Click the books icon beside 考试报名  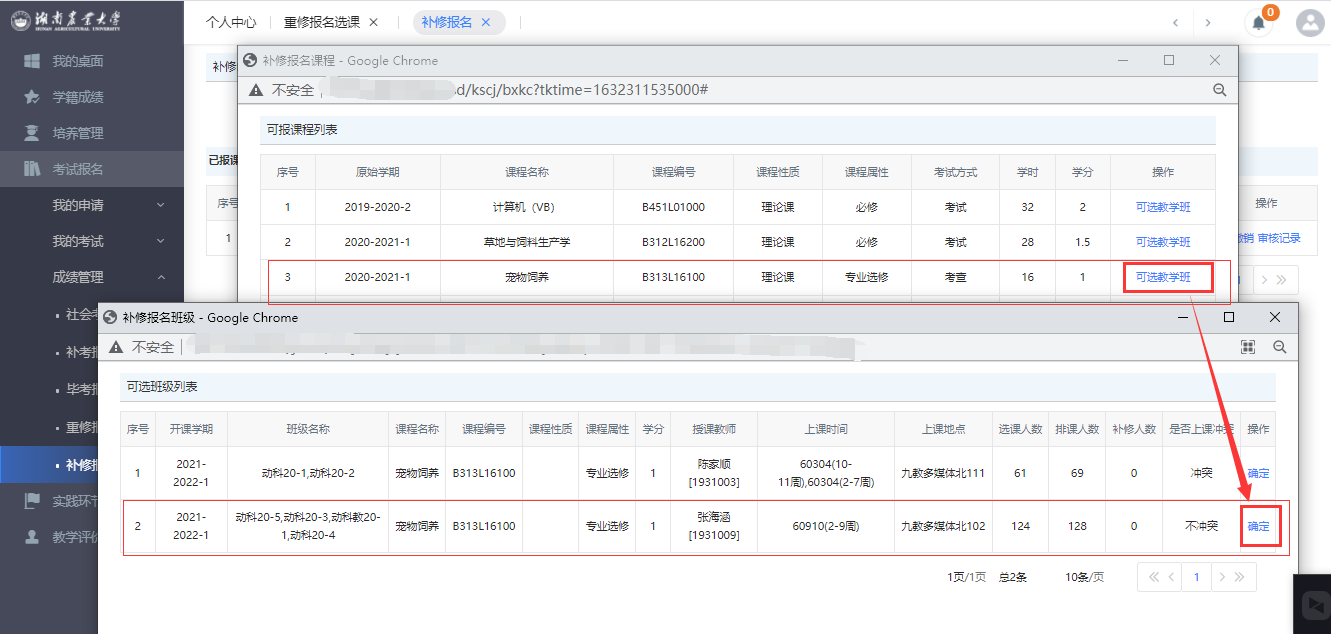31,169
